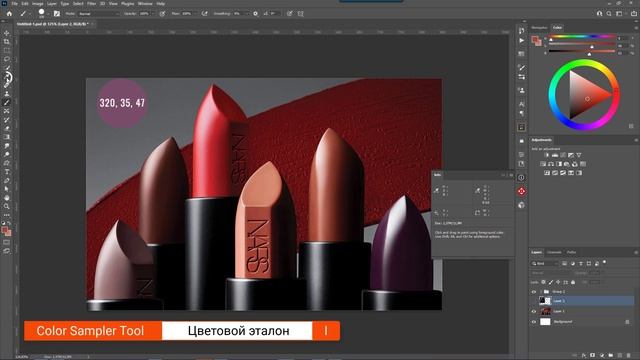This screenshot has height=360, width=640.
Task: Select the Color Sampler eyedropper tool
Action: [x=7, y=77]
